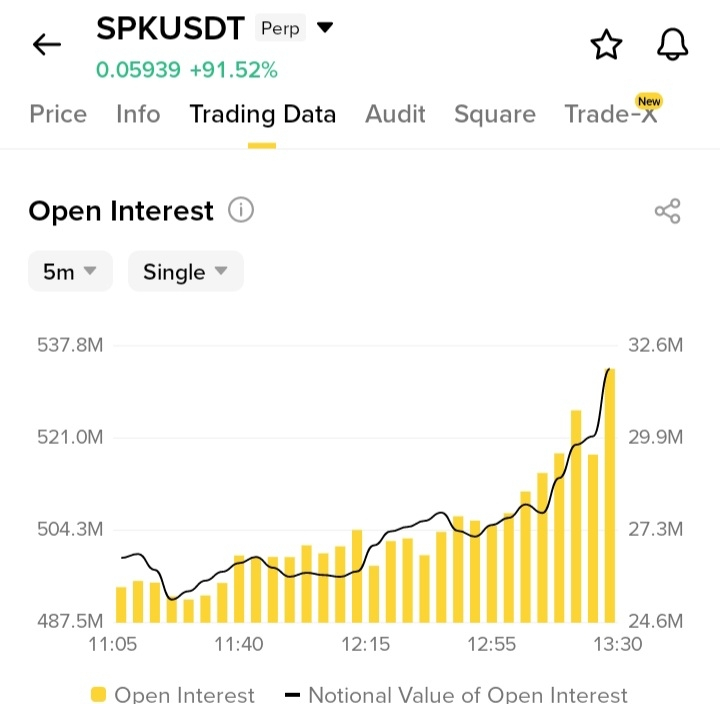Toggle Notional Value of Open Interest legend
The image size is (720, 704).
(456, 695)
